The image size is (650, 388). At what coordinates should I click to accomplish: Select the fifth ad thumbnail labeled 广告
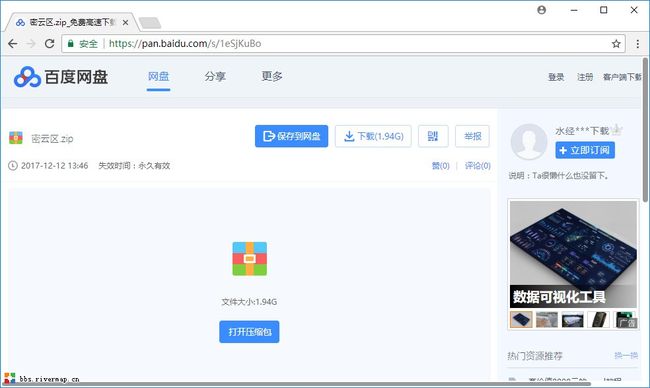point(624,320)
